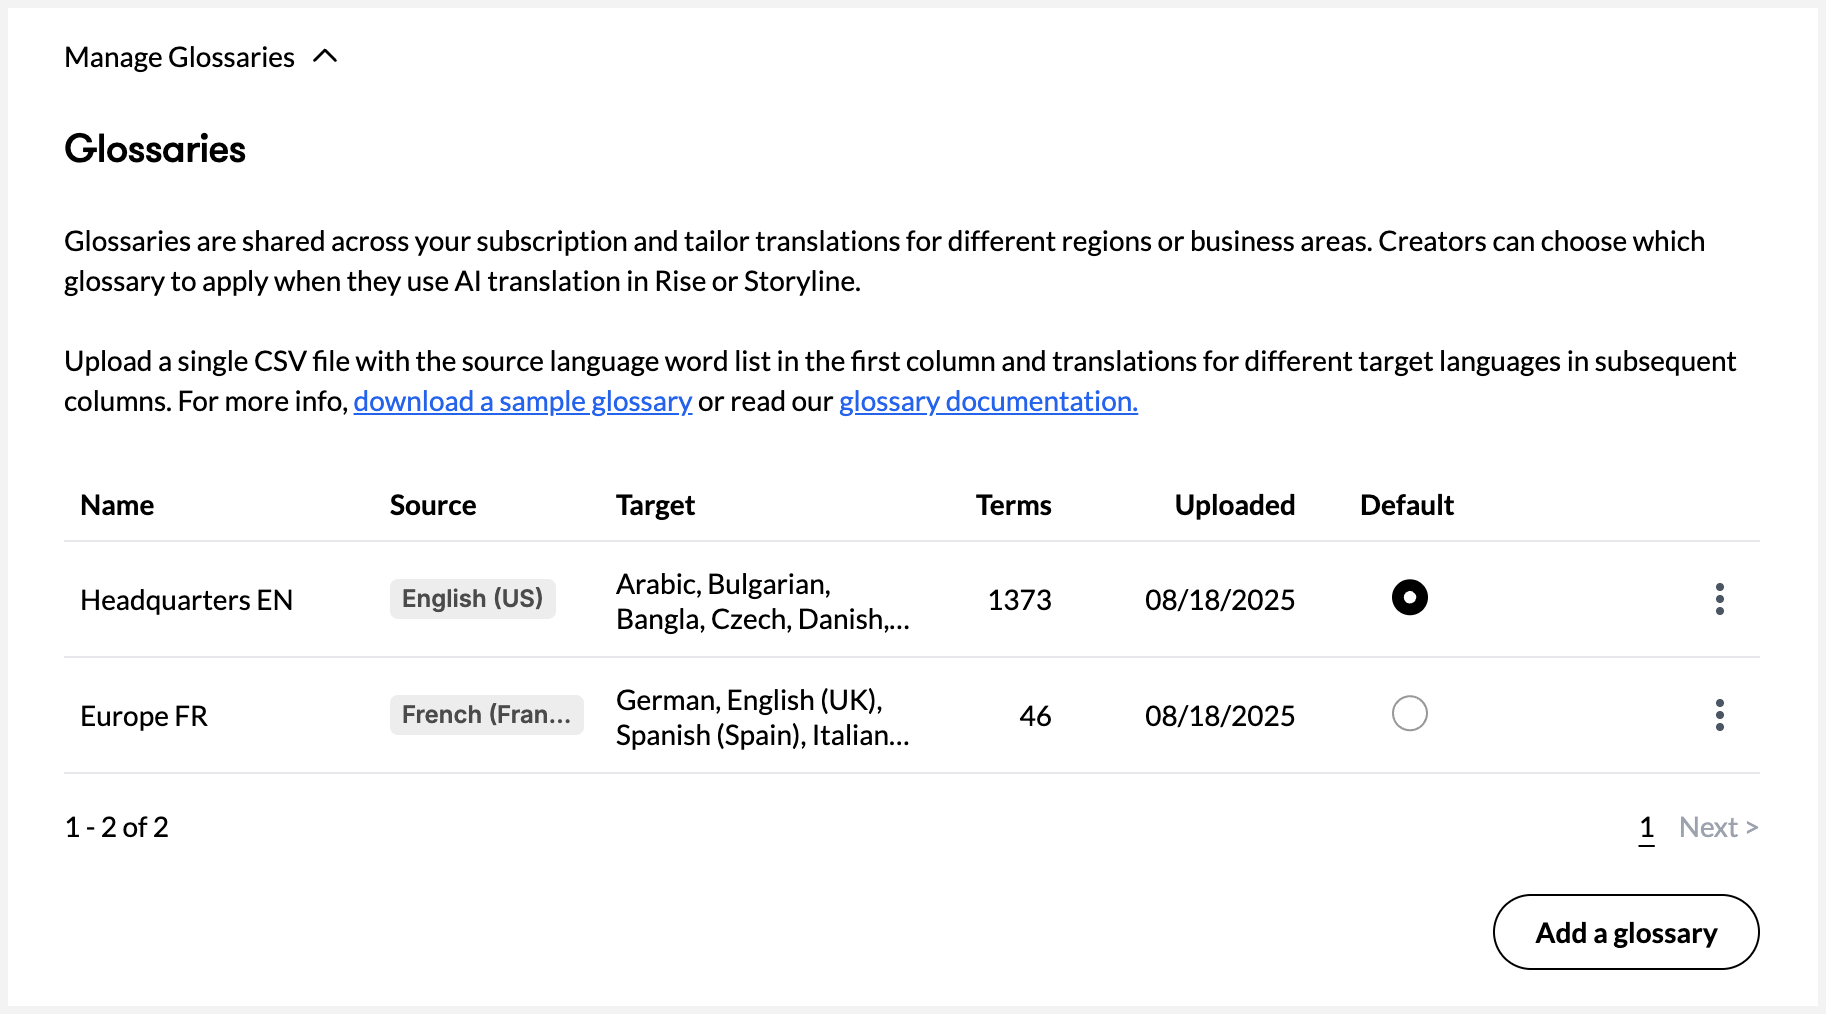Sort by the Name column header

click(117, 505)
